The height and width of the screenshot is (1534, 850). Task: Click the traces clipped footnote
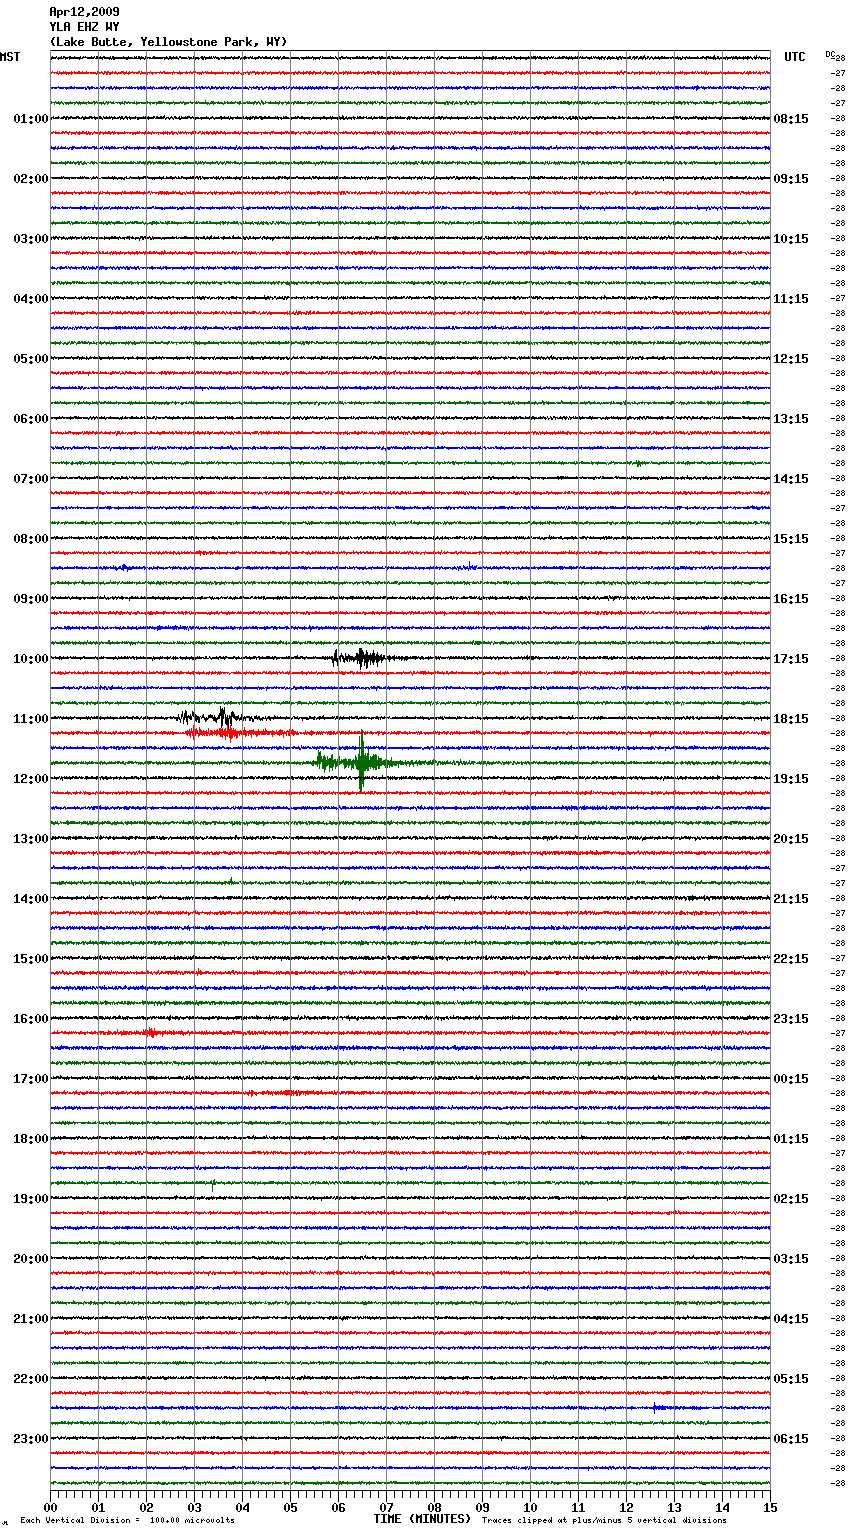[604, 1520]
